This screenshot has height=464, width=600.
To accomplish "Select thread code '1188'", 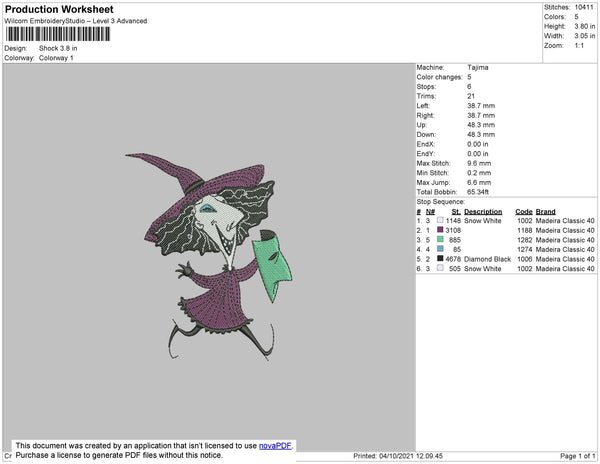I will pos(525,230).
